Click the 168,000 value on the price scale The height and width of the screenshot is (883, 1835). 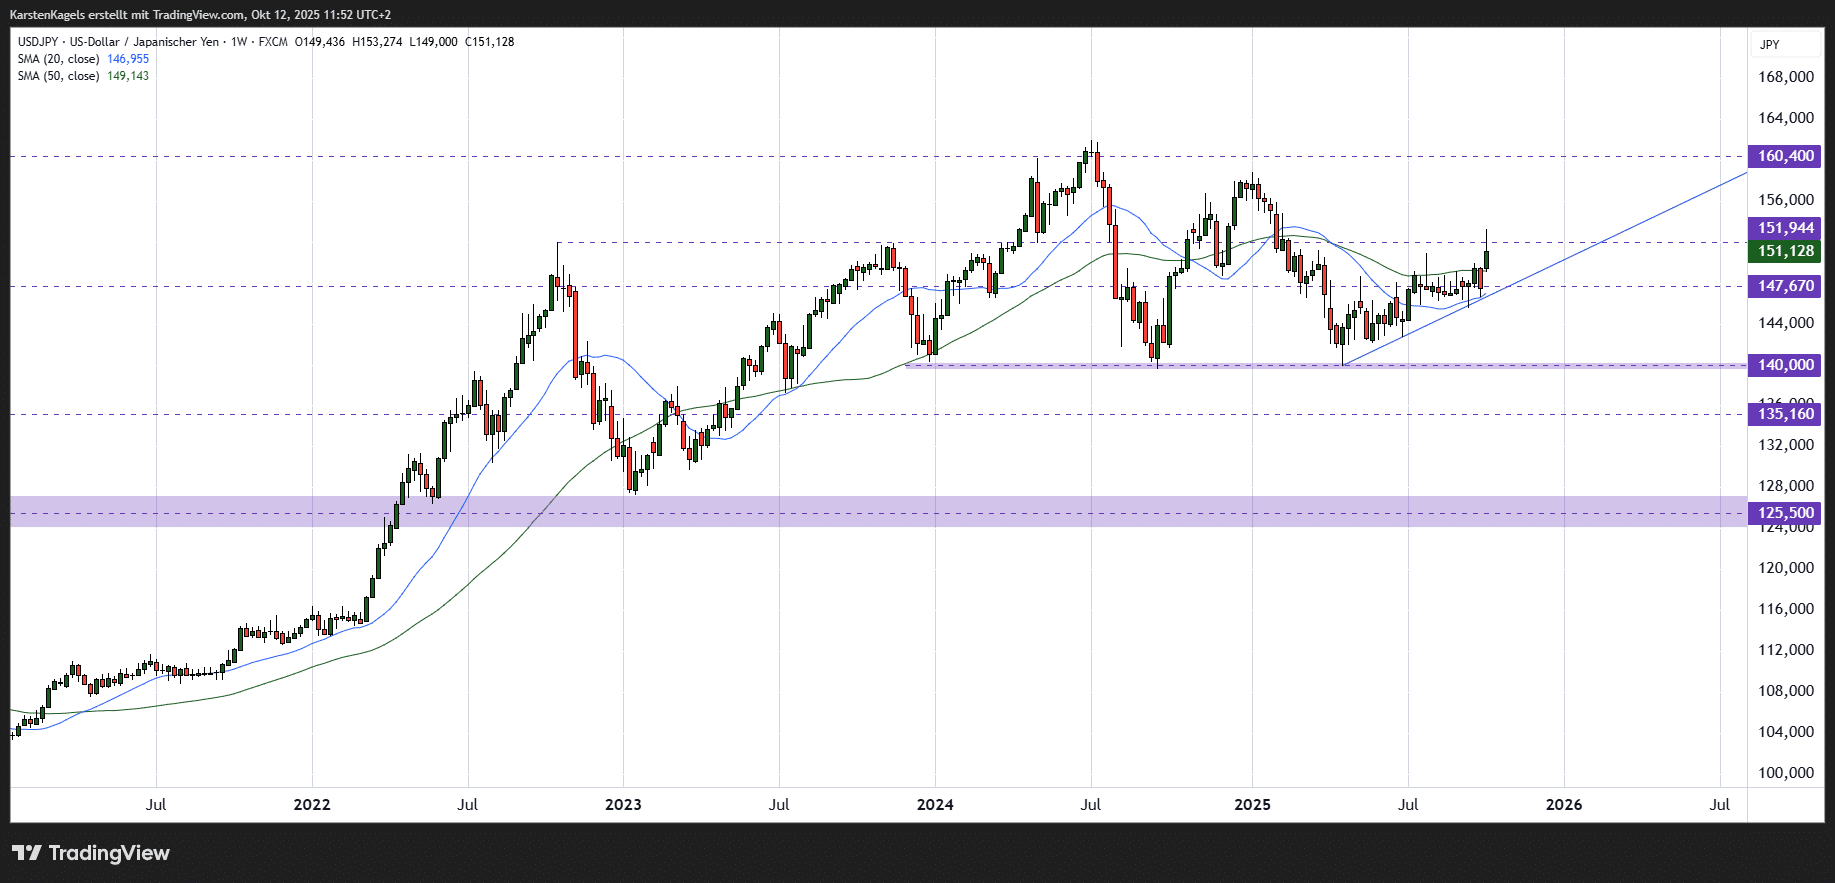(x=1785, y=77)
